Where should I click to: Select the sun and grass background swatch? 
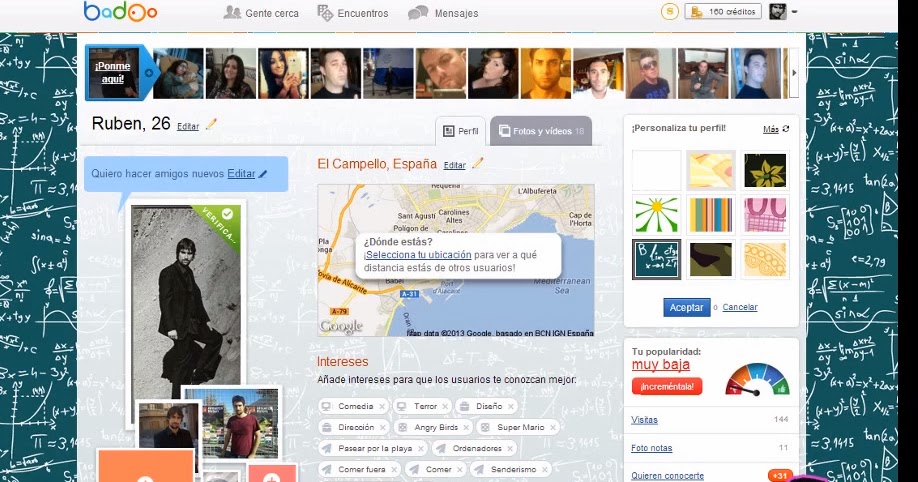[656, 214]
